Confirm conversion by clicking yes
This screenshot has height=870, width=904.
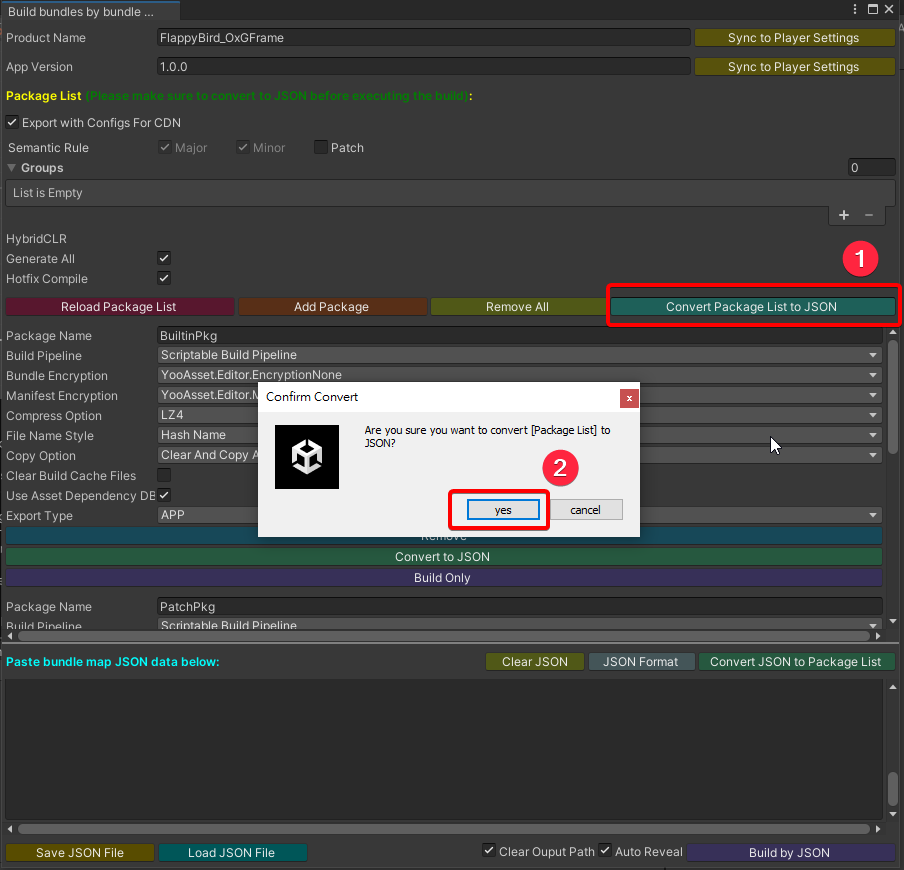(x=503, y=510)
